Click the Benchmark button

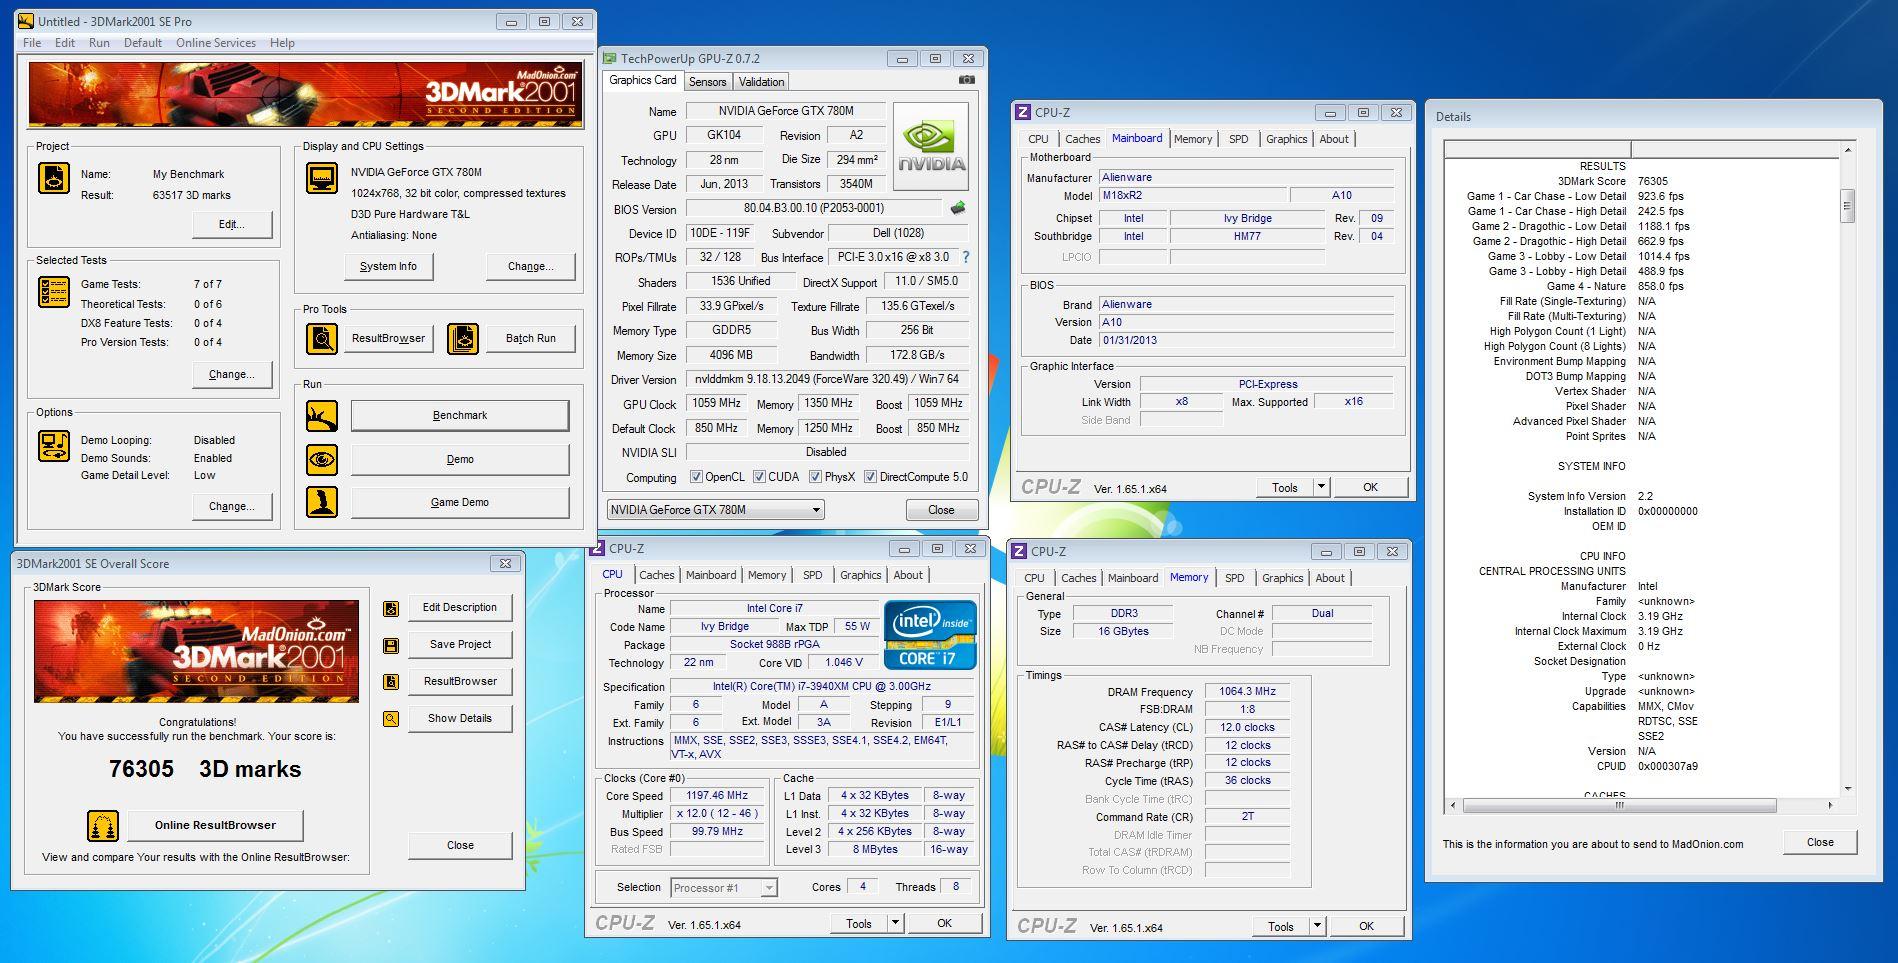pos(460,416)
